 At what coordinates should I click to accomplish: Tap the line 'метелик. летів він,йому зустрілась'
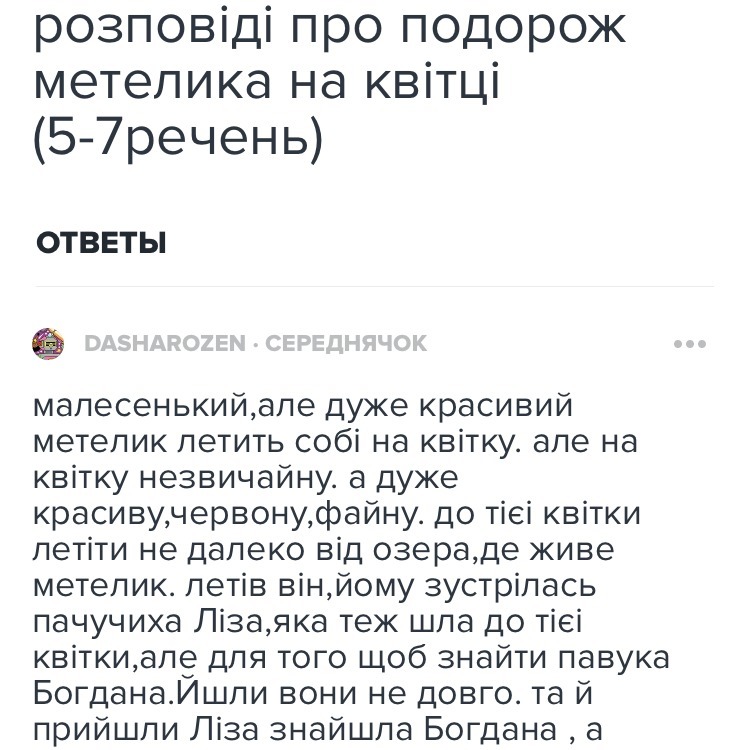[315, 587]
